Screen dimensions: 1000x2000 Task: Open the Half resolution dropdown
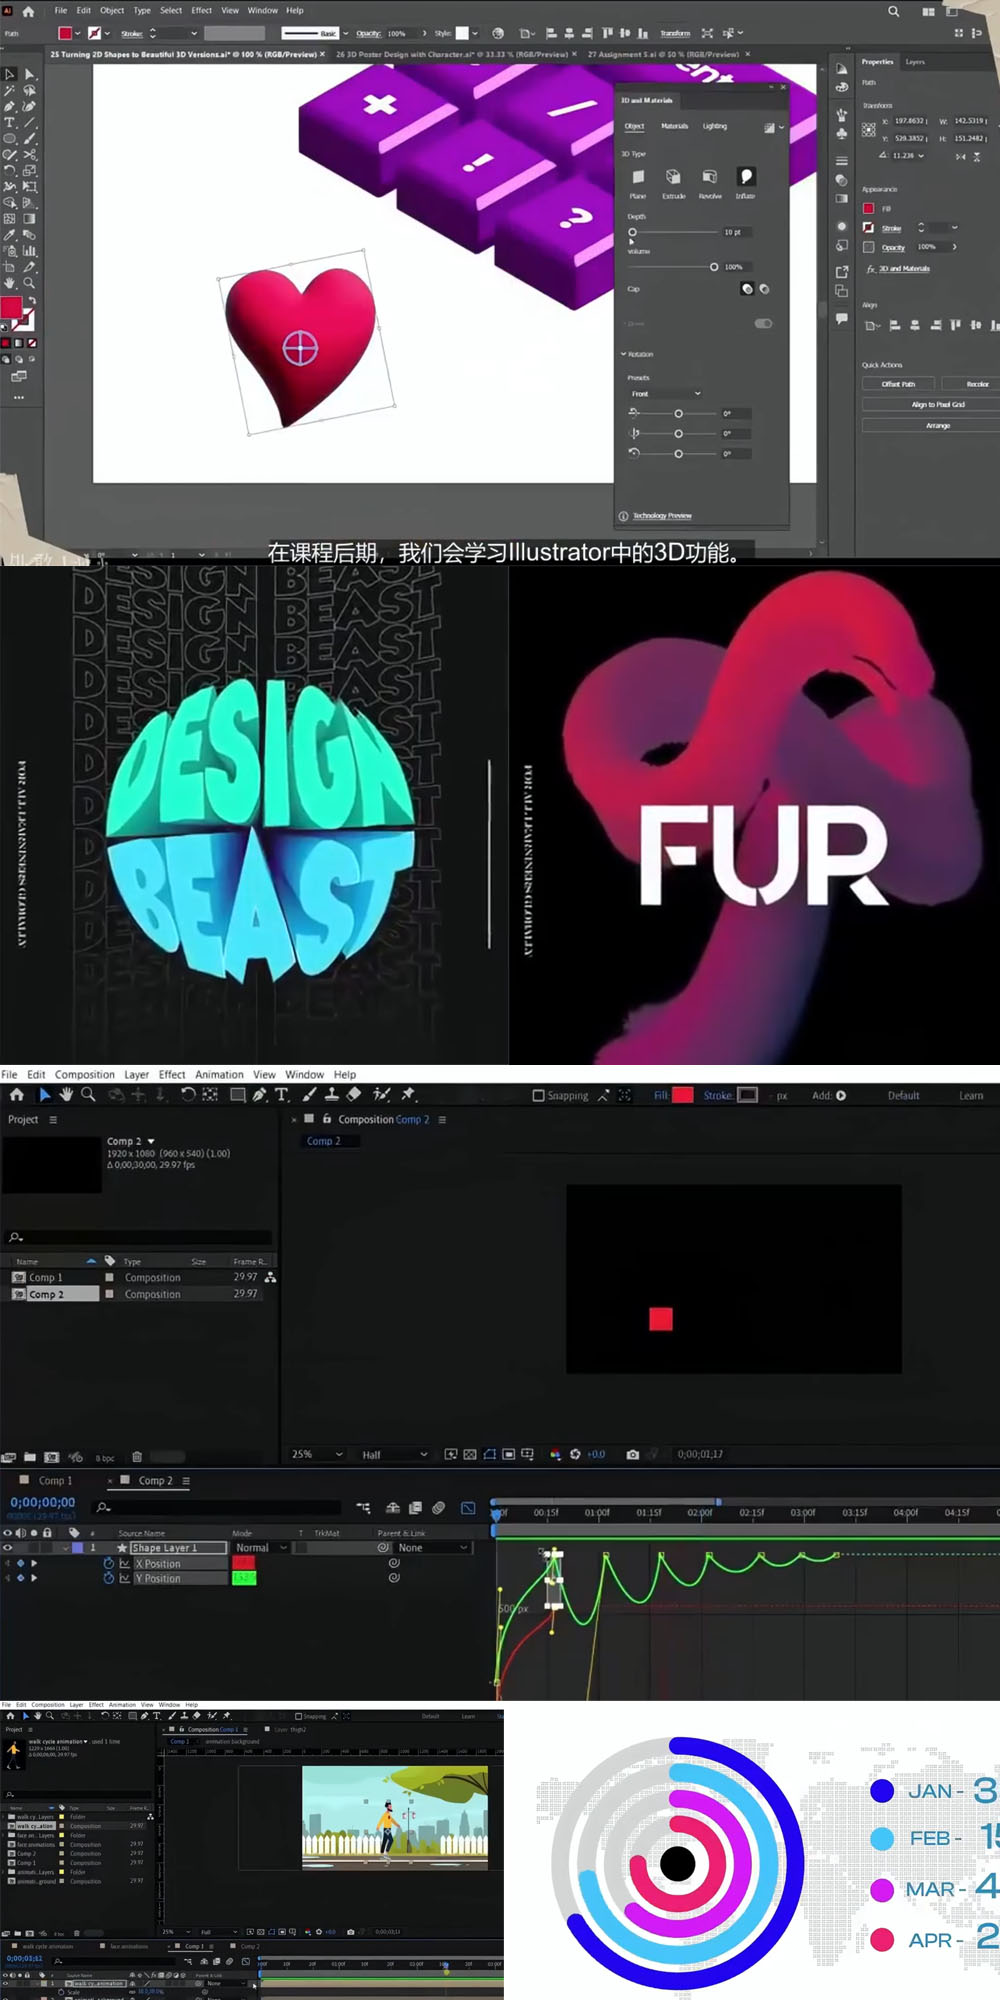coord(394,1454)
